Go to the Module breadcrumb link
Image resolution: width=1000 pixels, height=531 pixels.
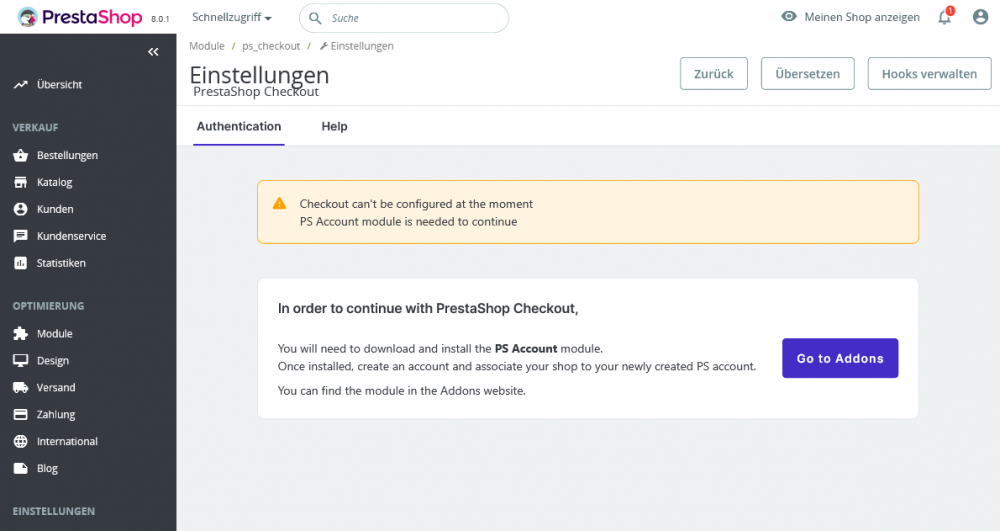coord(207,46)
